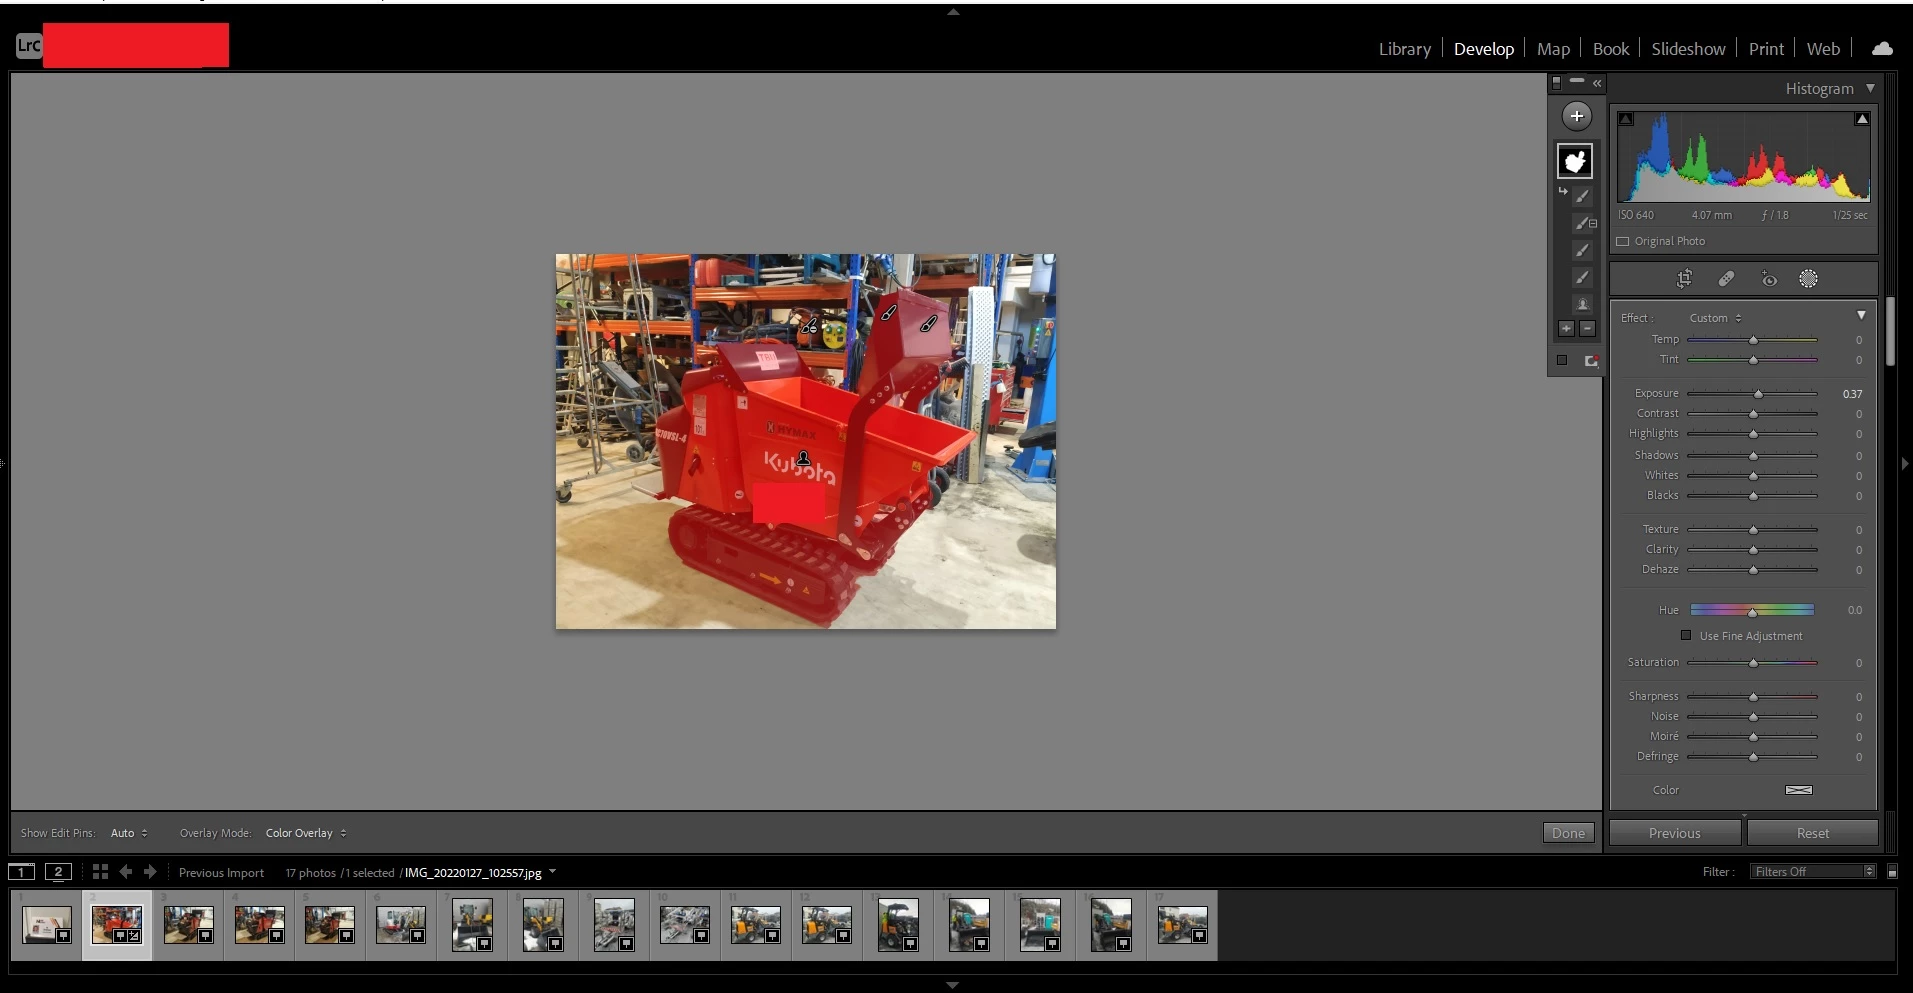Switch to the Develop module

pyautogui.click(x=1483, y=49)
